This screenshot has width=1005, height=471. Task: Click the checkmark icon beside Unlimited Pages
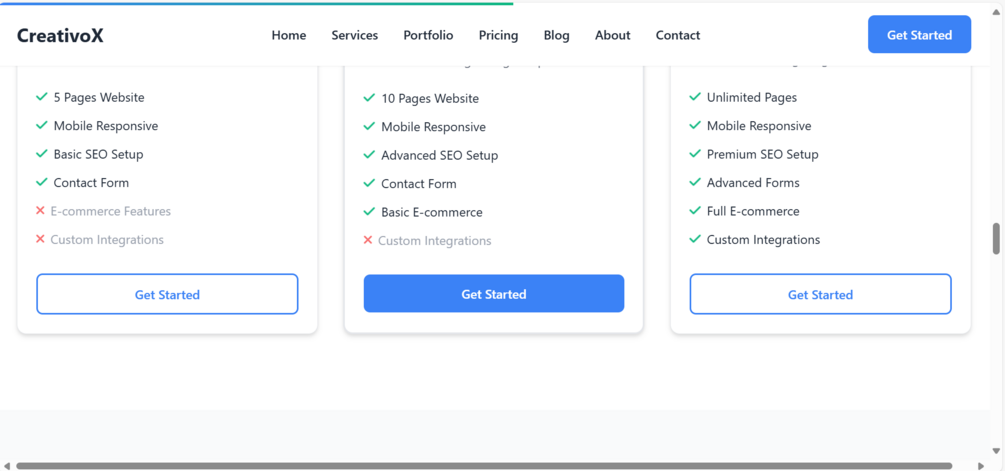(695, 97)
